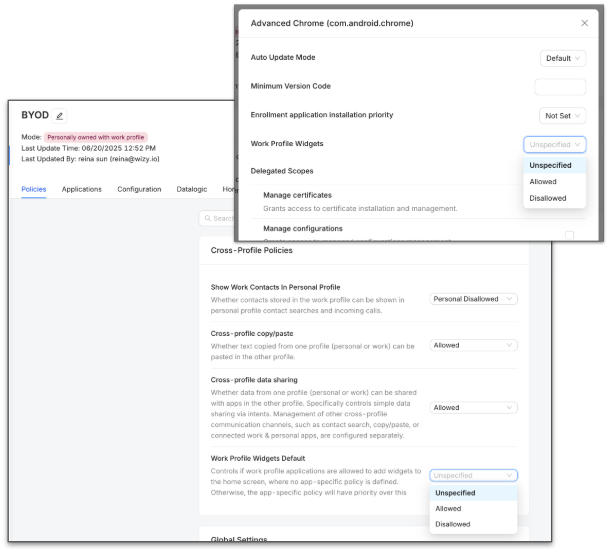Open the Auto Update Mode dropdown
The image size is (609, 549).
pos(562,58)
